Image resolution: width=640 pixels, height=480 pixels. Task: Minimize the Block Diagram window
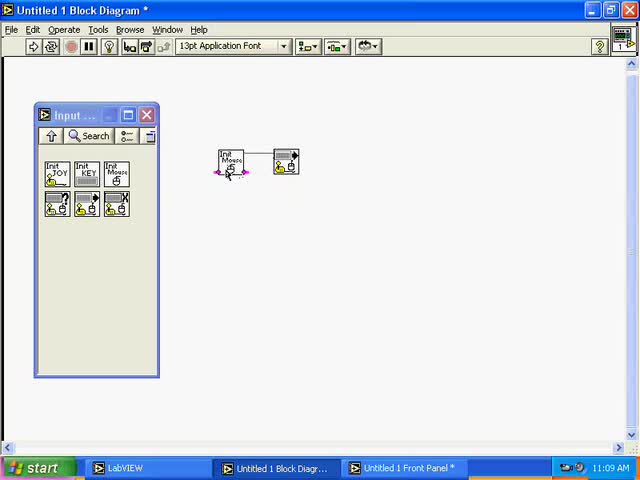click(593, 11)
